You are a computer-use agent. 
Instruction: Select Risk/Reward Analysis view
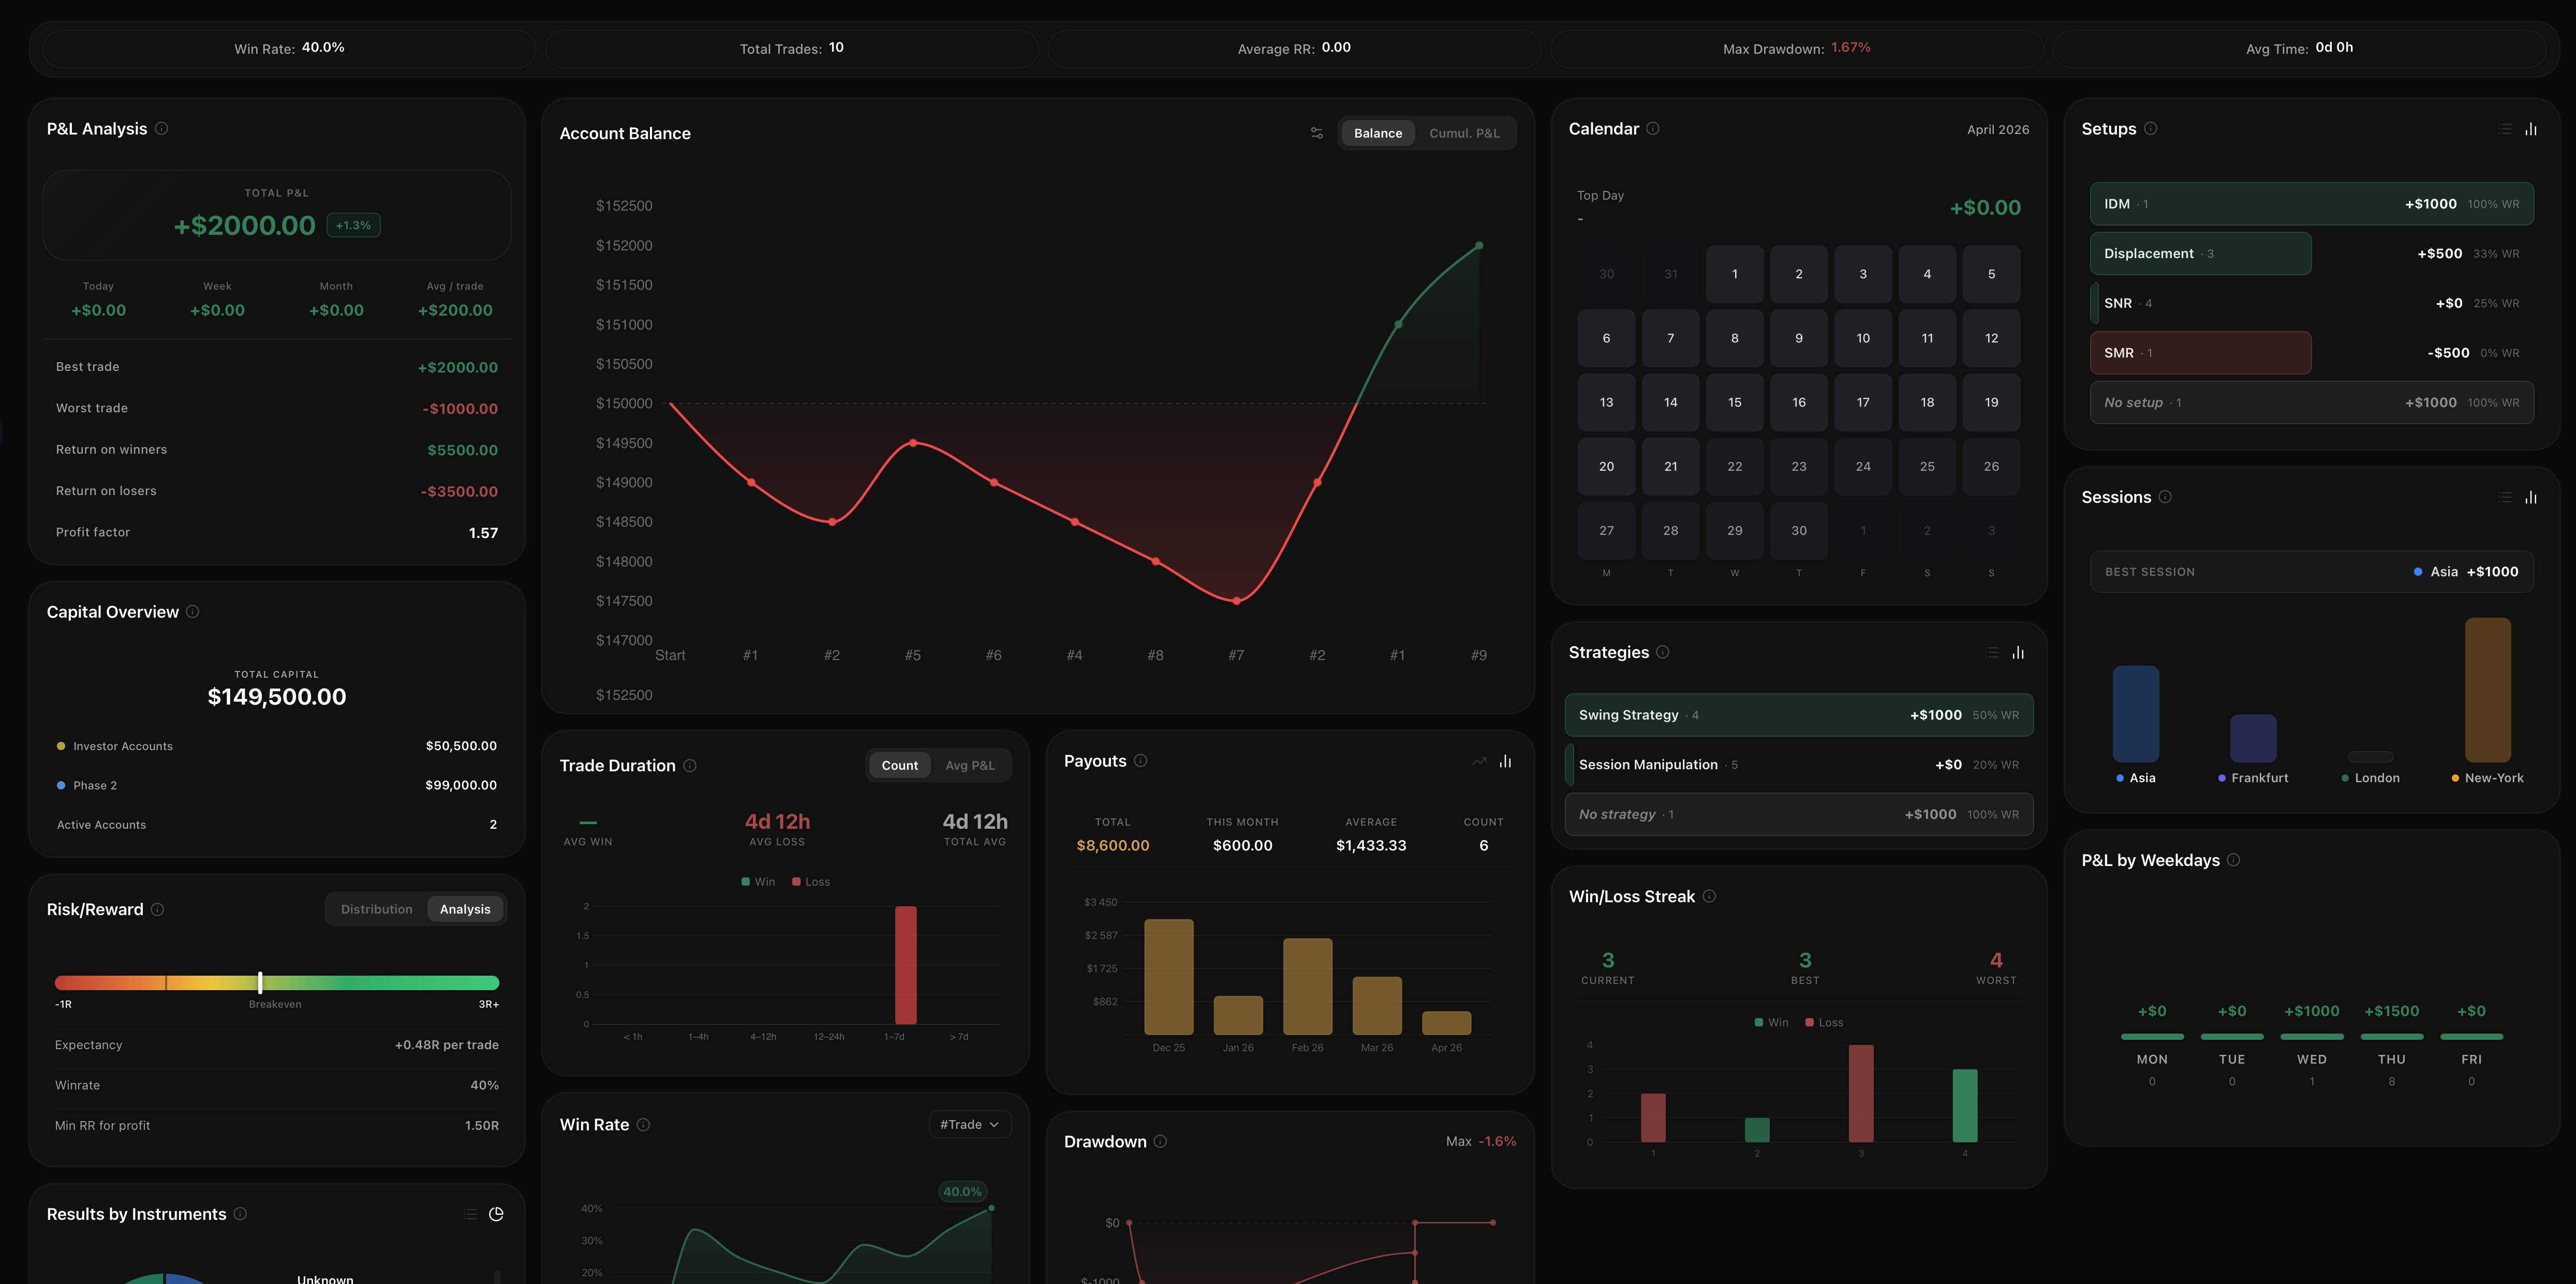coord(465,909)
